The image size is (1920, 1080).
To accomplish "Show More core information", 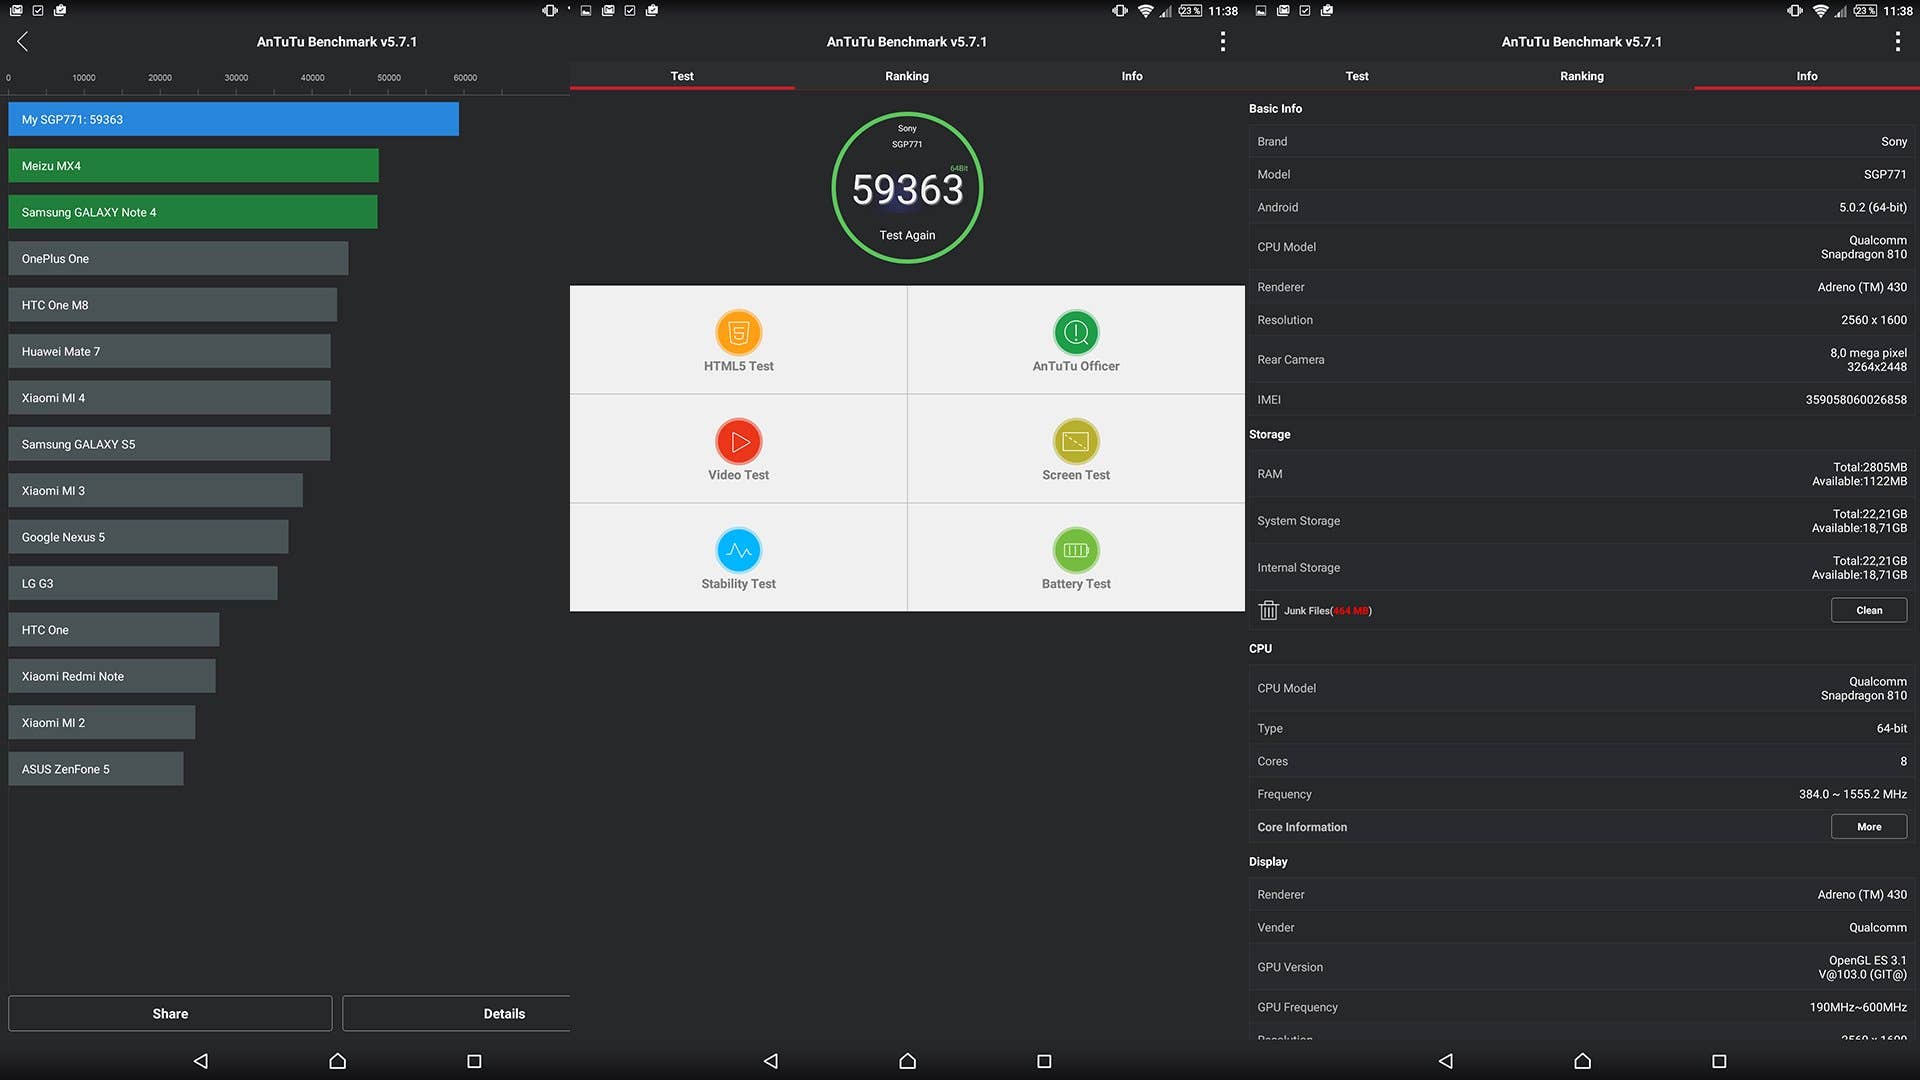I will tap(1868, 826).
